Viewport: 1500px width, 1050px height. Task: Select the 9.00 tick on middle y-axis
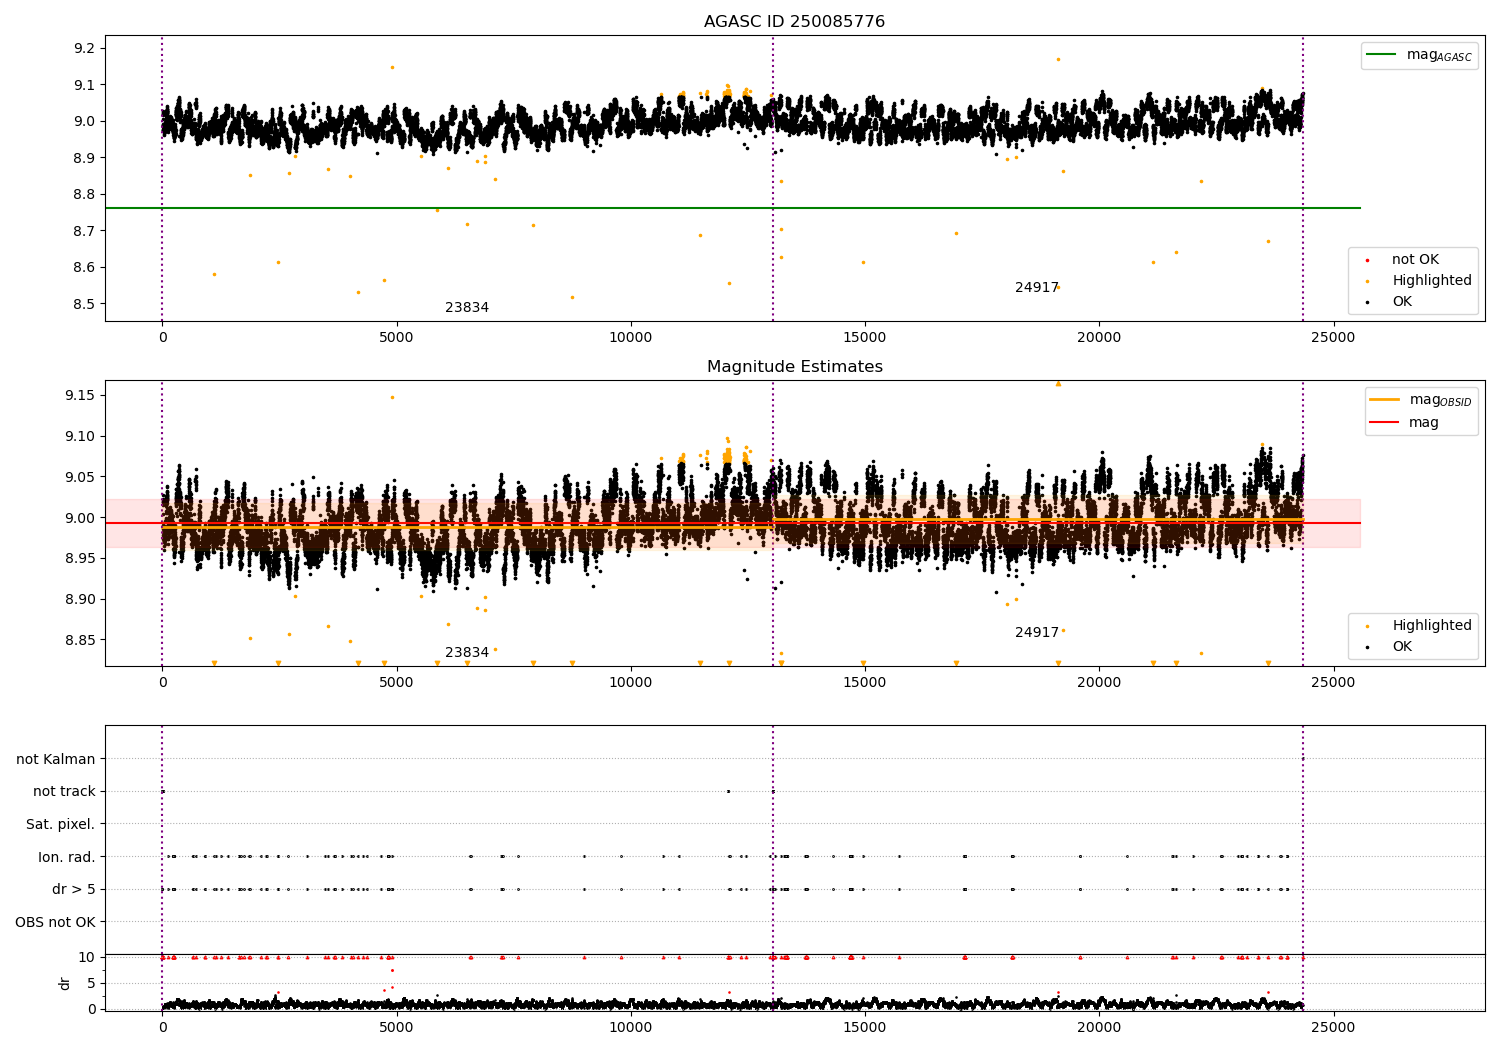[80, 518]
